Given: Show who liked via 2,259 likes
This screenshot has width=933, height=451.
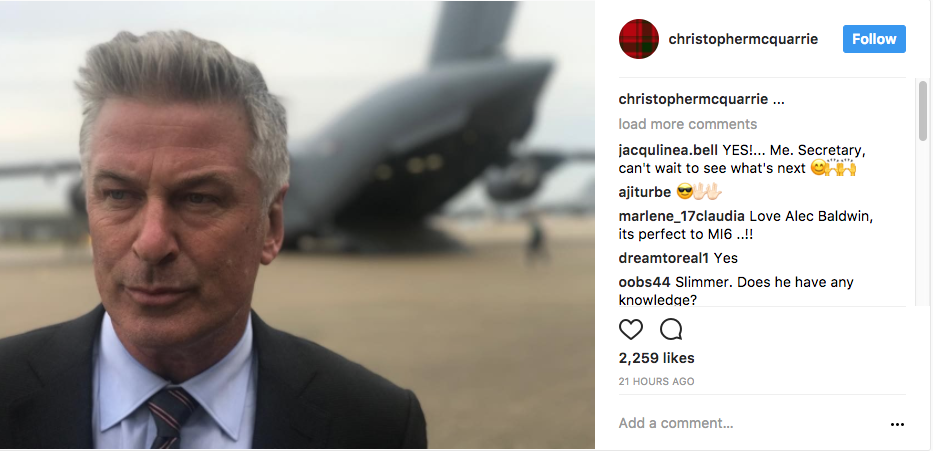Looking at the screenshot, I should click(656, 358).
